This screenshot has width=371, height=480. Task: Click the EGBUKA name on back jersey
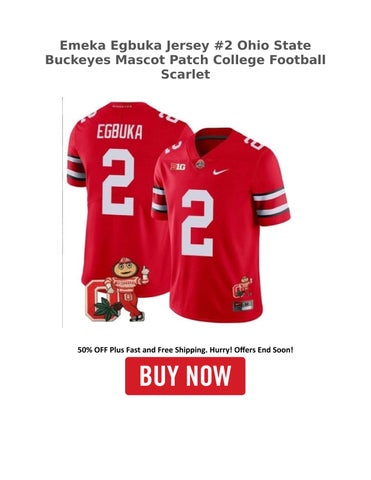coord(120,132)
